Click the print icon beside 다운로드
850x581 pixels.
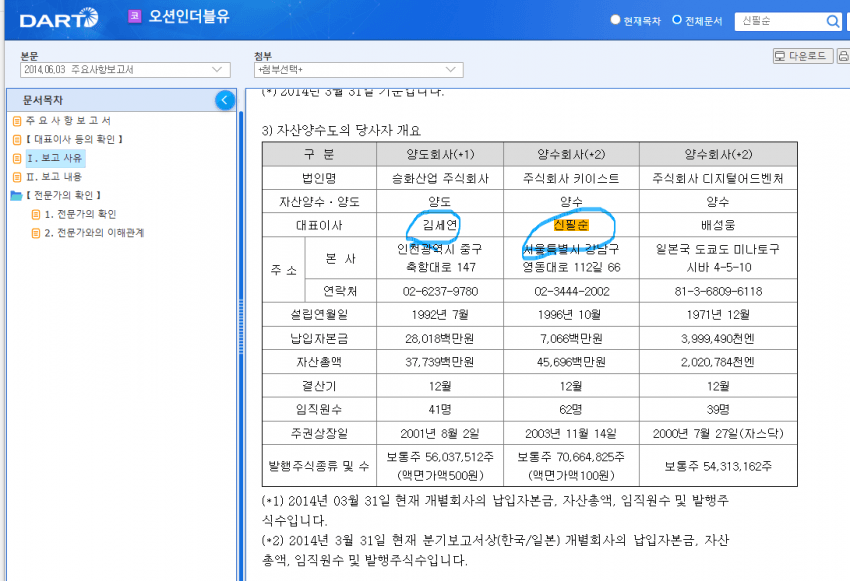pyautogui.click(x=843, y=56)
